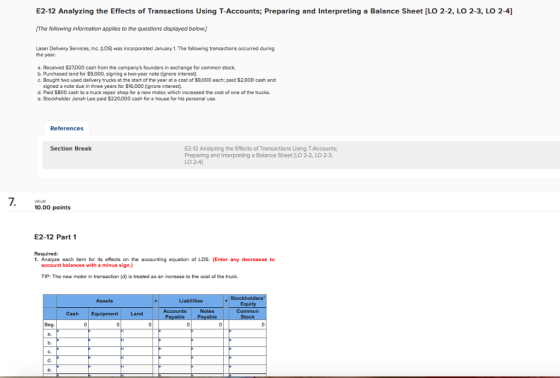Select Equipment cell in row b
Image resolution: width=560 pixels, height=378 pixels.
pos(105,342)
